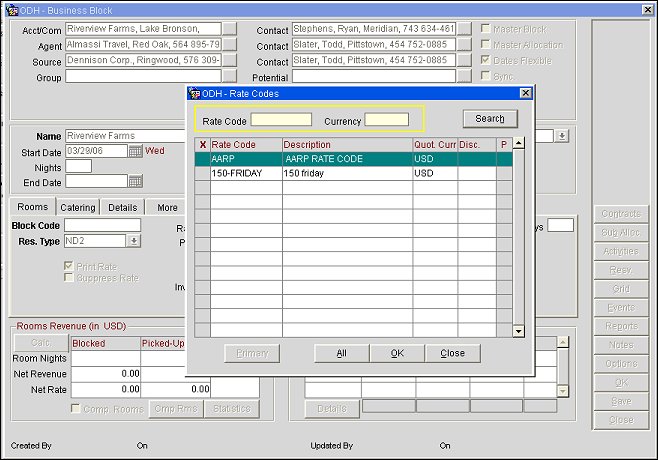Enable the Comp. Rooms checkbox
This screenshot has height=460, width=658.
click(x=75, y=408)
